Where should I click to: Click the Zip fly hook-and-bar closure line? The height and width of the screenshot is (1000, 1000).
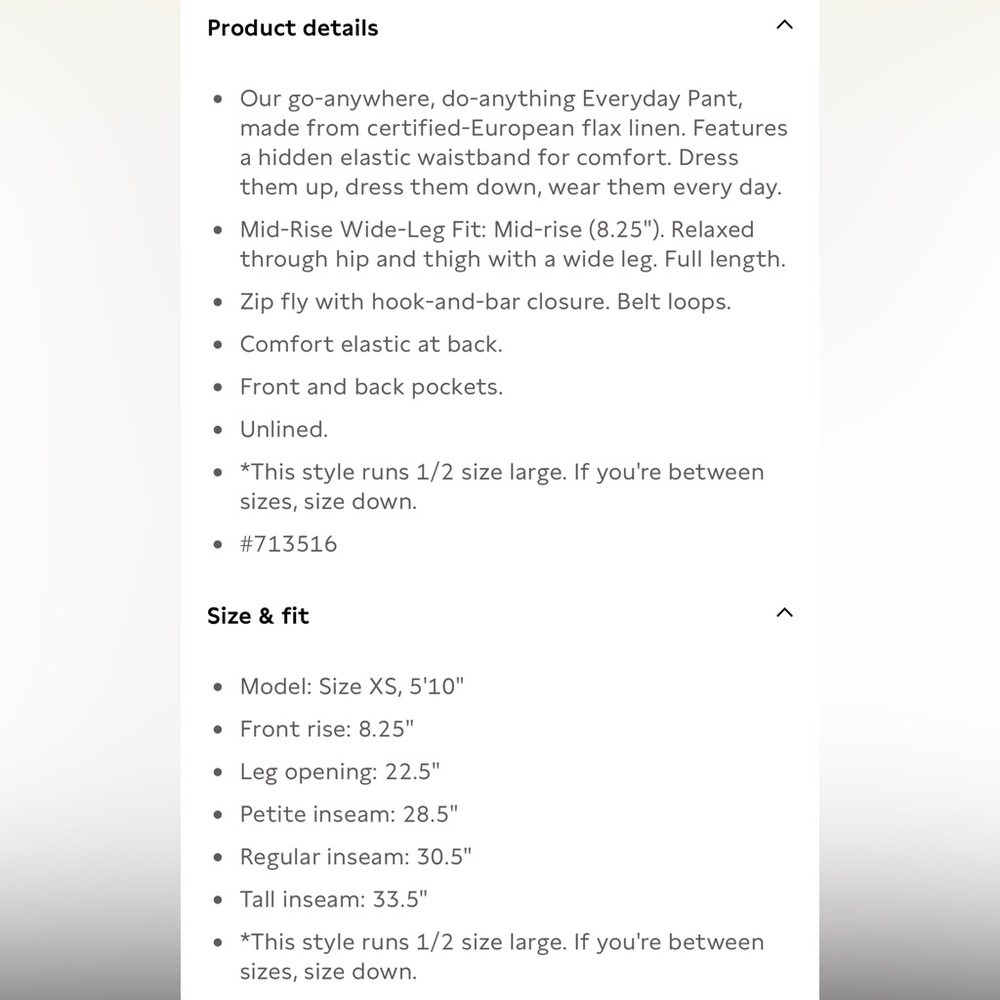(x=485, y=302)
